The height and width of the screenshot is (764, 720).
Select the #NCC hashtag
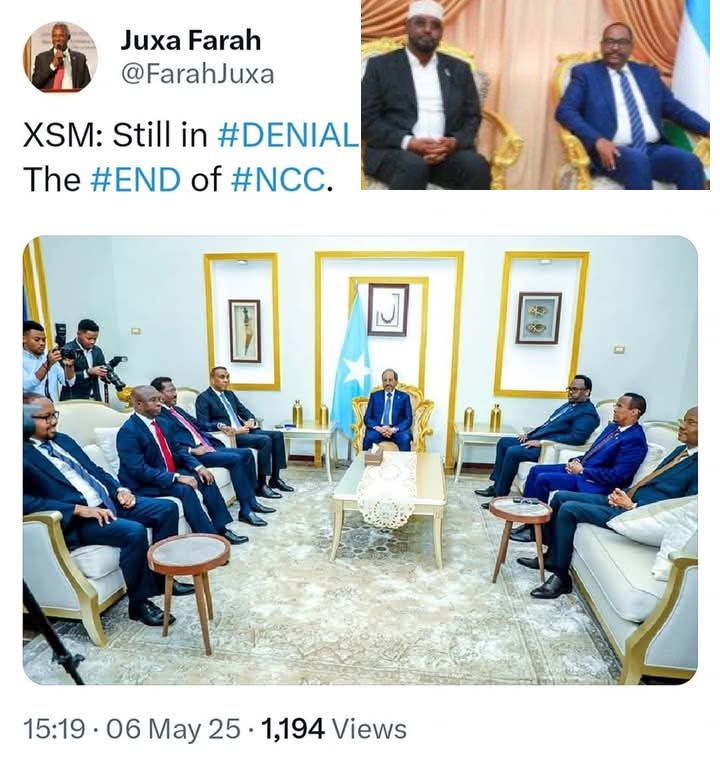coord(278,179)
